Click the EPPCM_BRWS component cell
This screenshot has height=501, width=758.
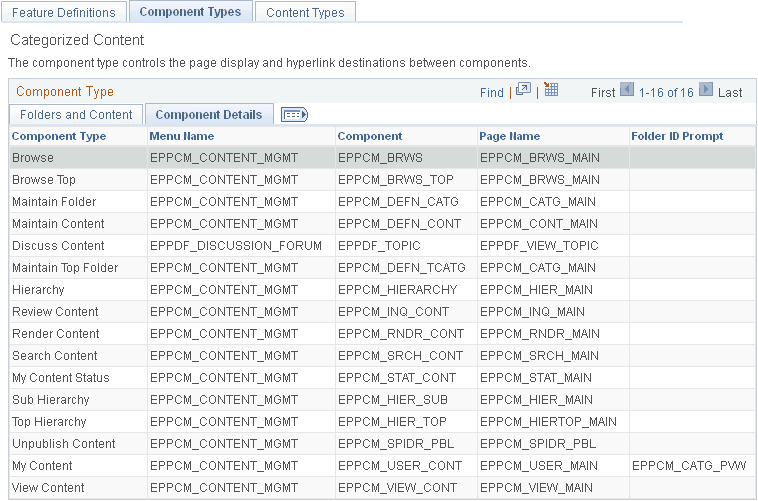[406, 158]
